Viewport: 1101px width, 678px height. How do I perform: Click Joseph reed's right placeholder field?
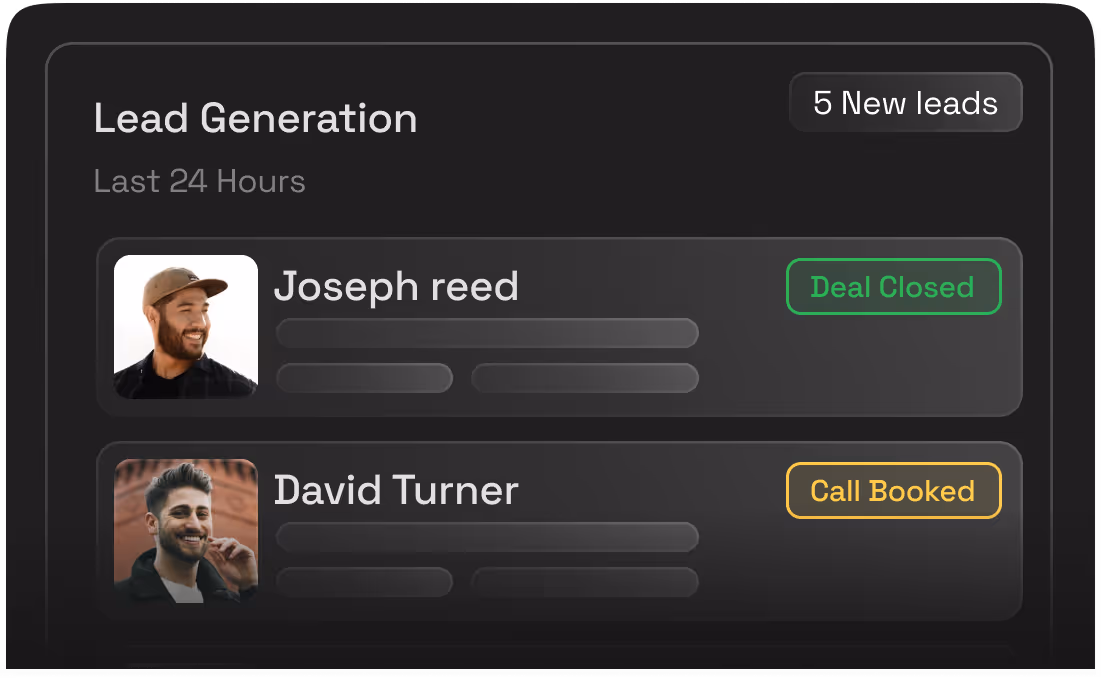[585, 378]
